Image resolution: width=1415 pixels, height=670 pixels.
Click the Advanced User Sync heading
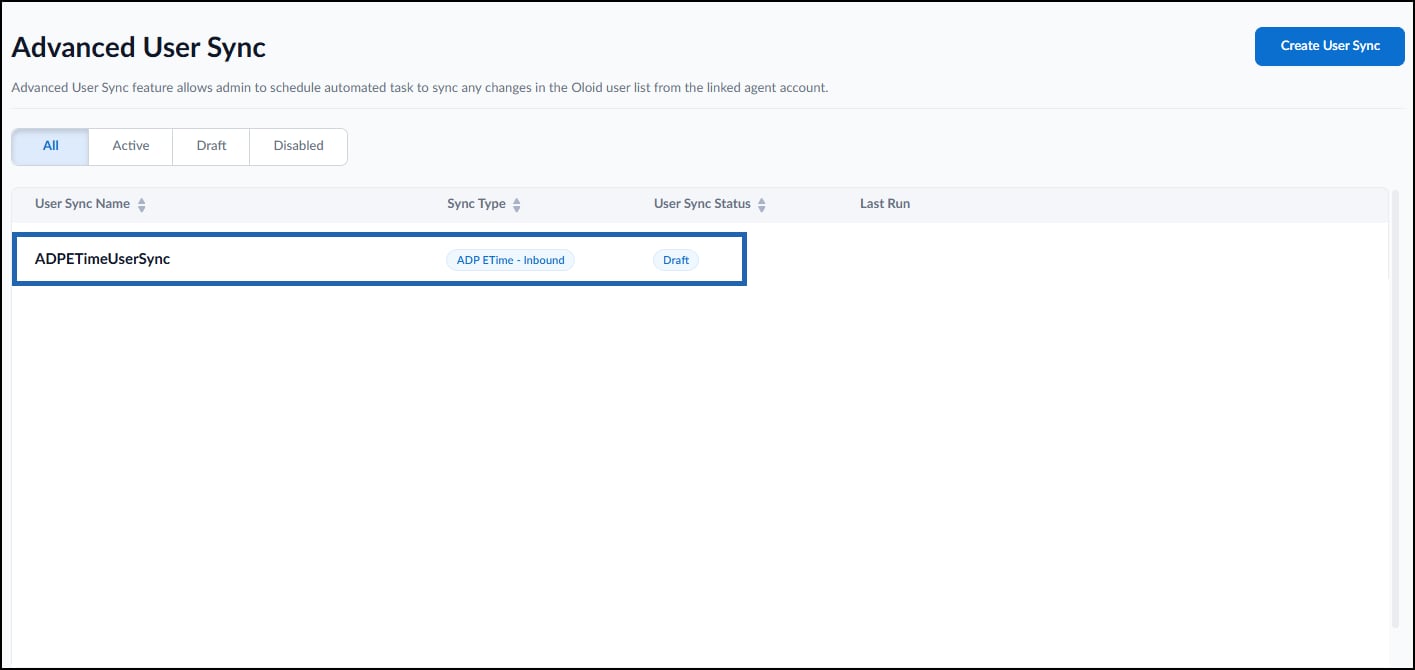coord(138,47)
